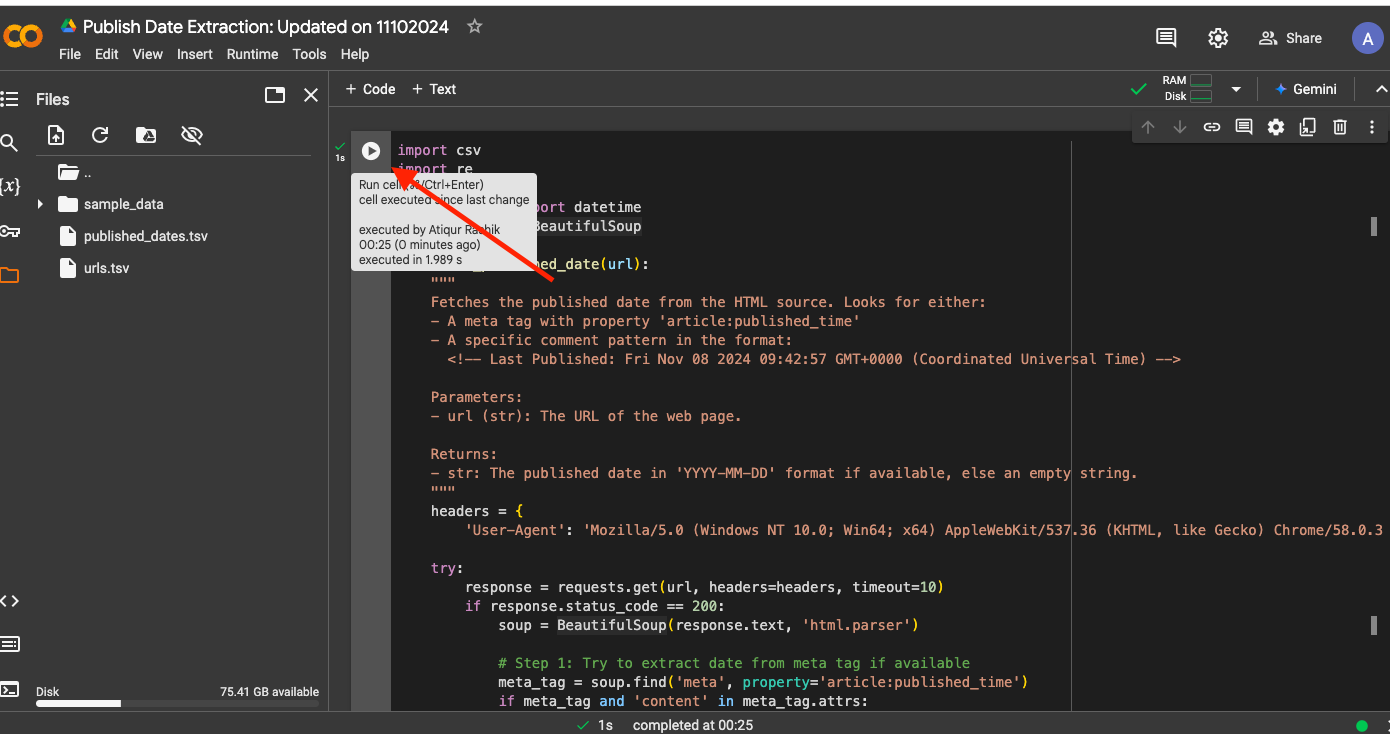Toggle visibility of hidden files

pyautogui.click(x=191, y=135)
